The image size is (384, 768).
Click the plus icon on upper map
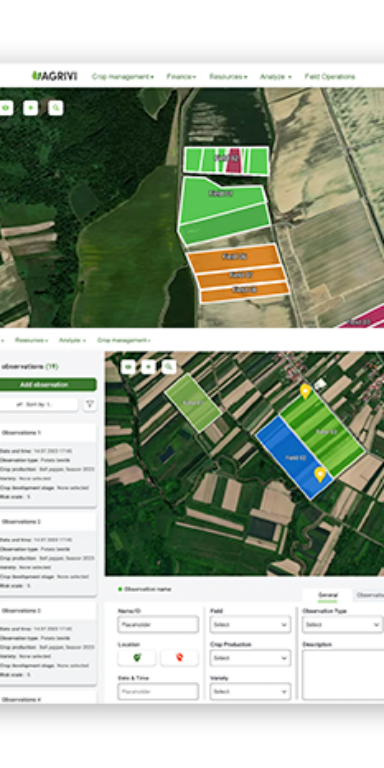click(x=30, y=108)
